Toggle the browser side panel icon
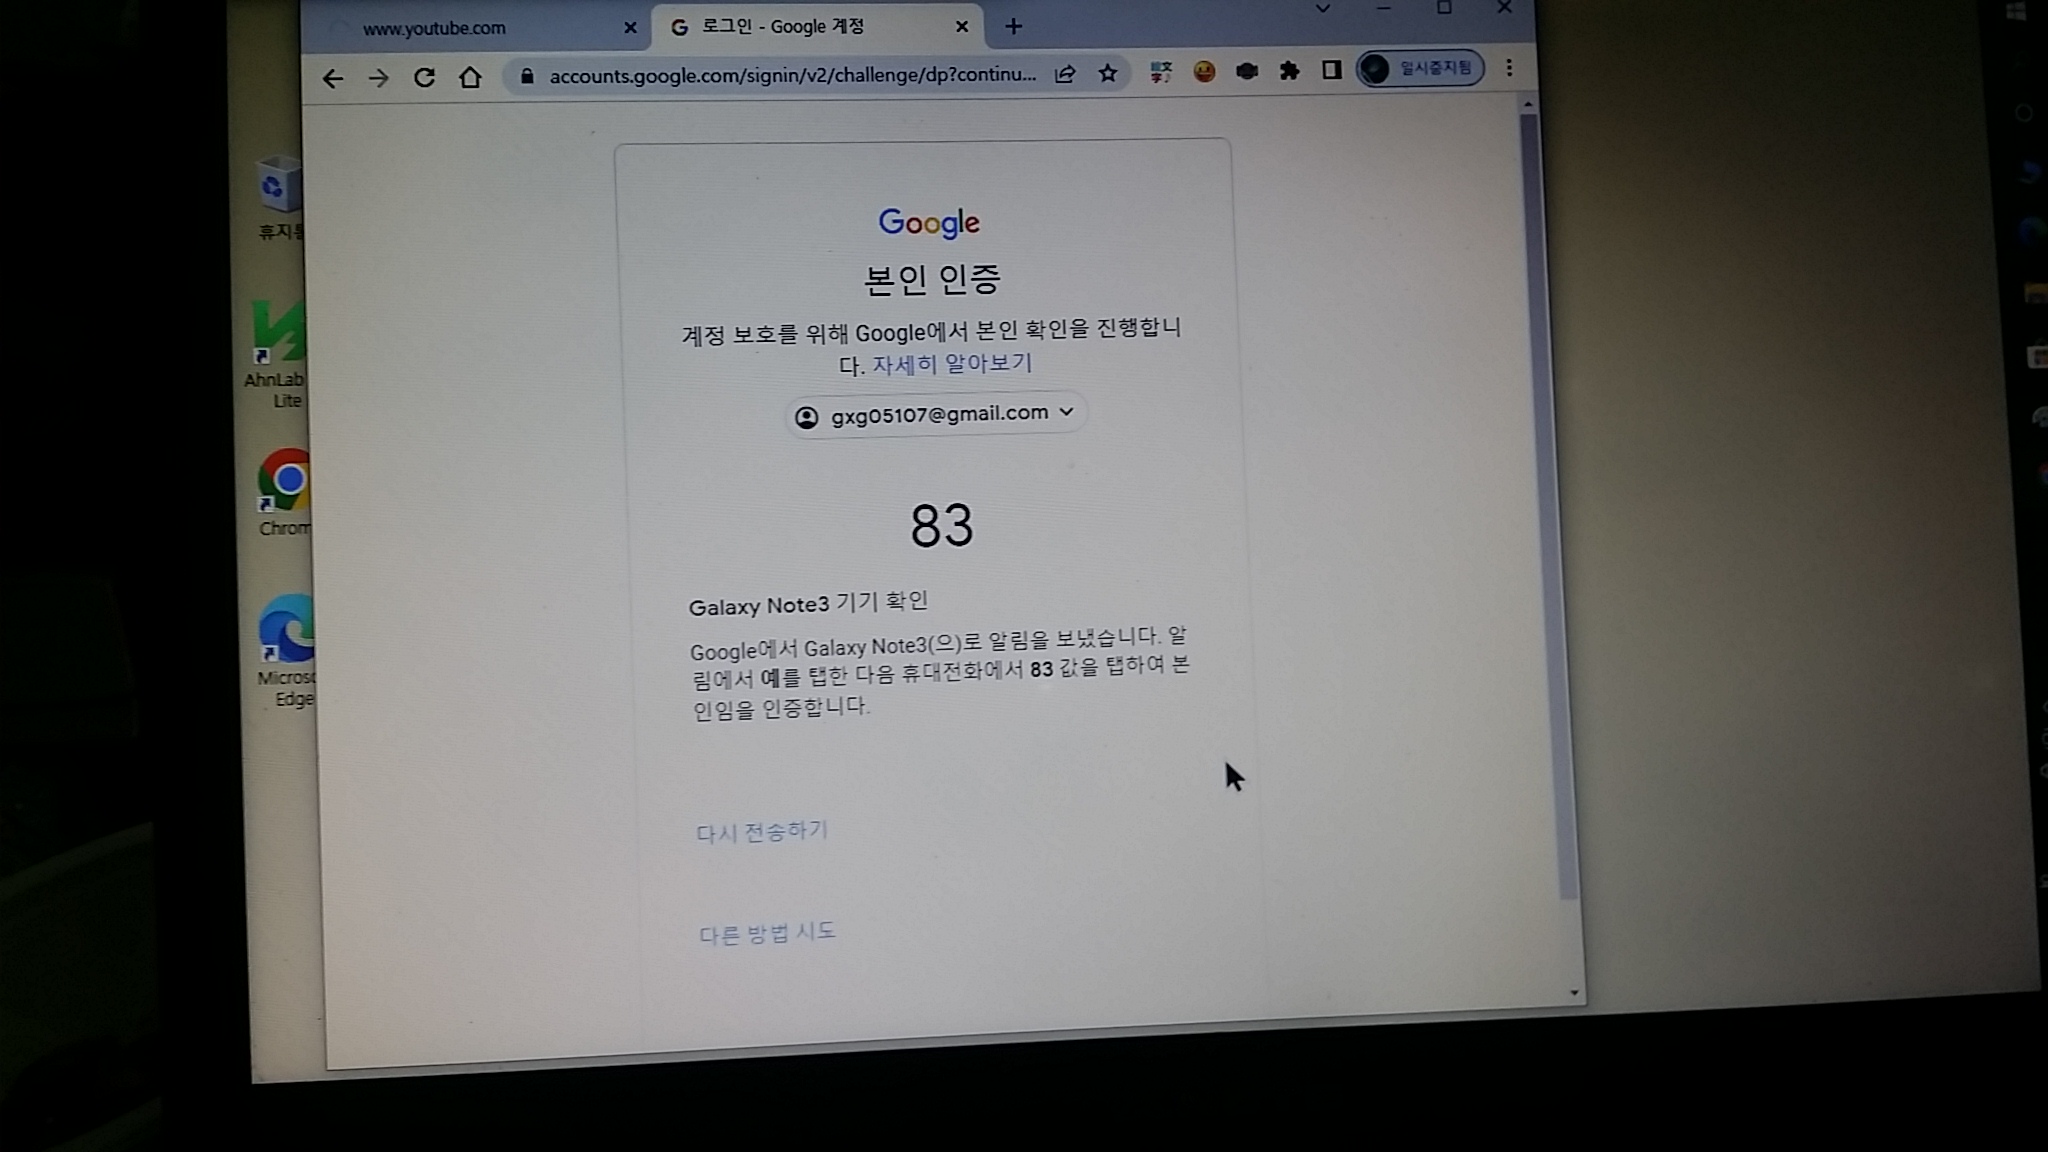 click(x=1331, y=69)
